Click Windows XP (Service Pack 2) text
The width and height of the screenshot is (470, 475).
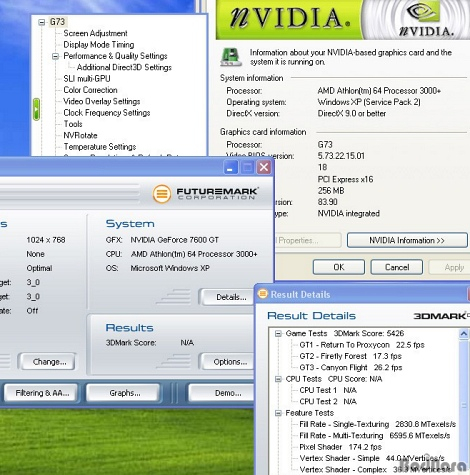click(x=369, y=102)
